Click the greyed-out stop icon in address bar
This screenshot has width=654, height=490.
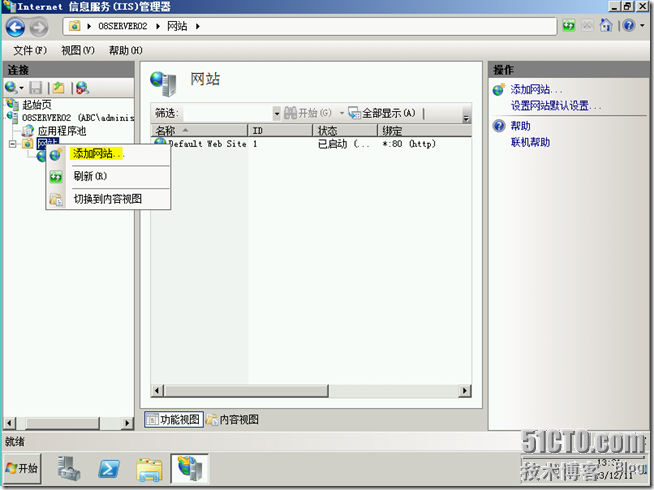(587, 26)
